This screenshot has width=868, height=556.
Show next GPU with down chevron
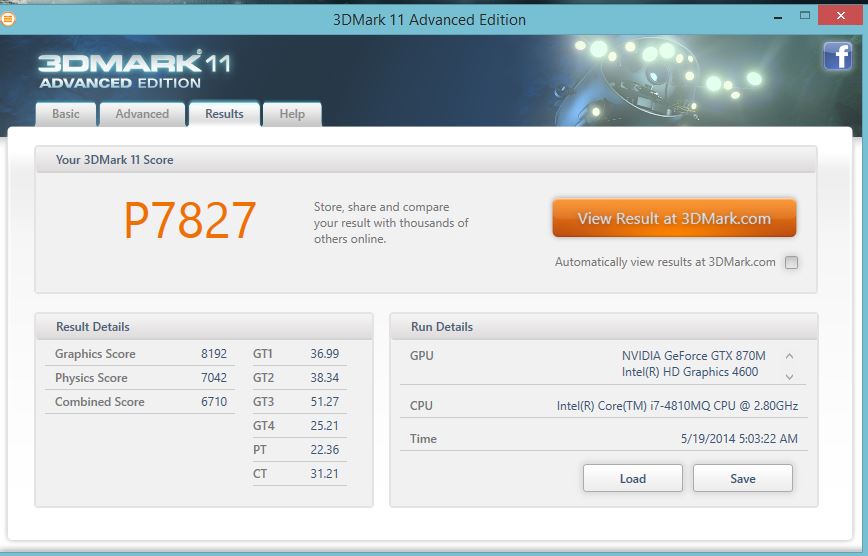(x=790, y=377)
